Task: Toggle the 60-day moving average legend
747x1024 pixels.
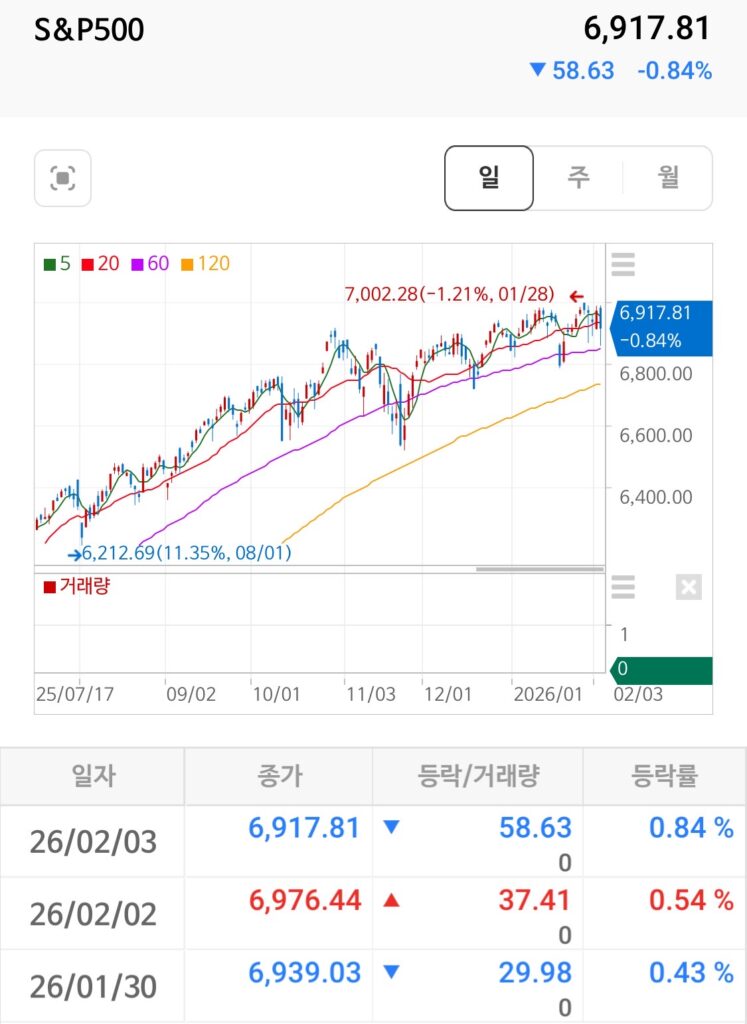Action: click(x=150, y=264)
